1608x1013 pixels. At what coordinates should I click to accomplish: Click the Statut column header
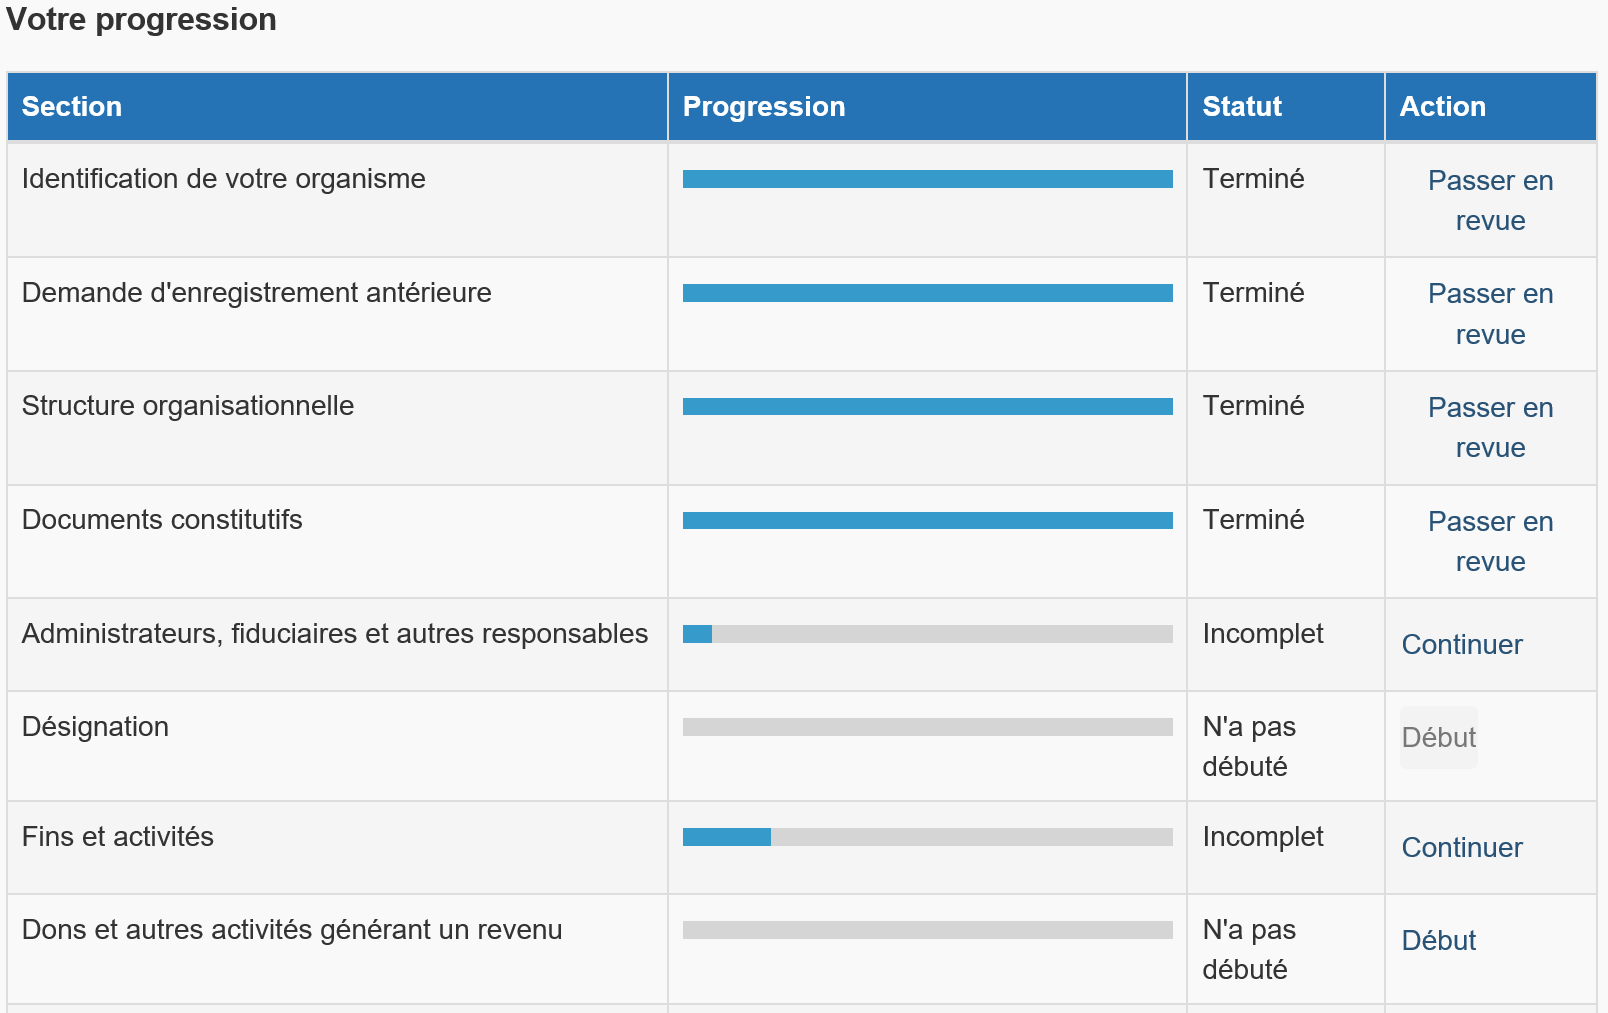click(x=1242, y=107)
